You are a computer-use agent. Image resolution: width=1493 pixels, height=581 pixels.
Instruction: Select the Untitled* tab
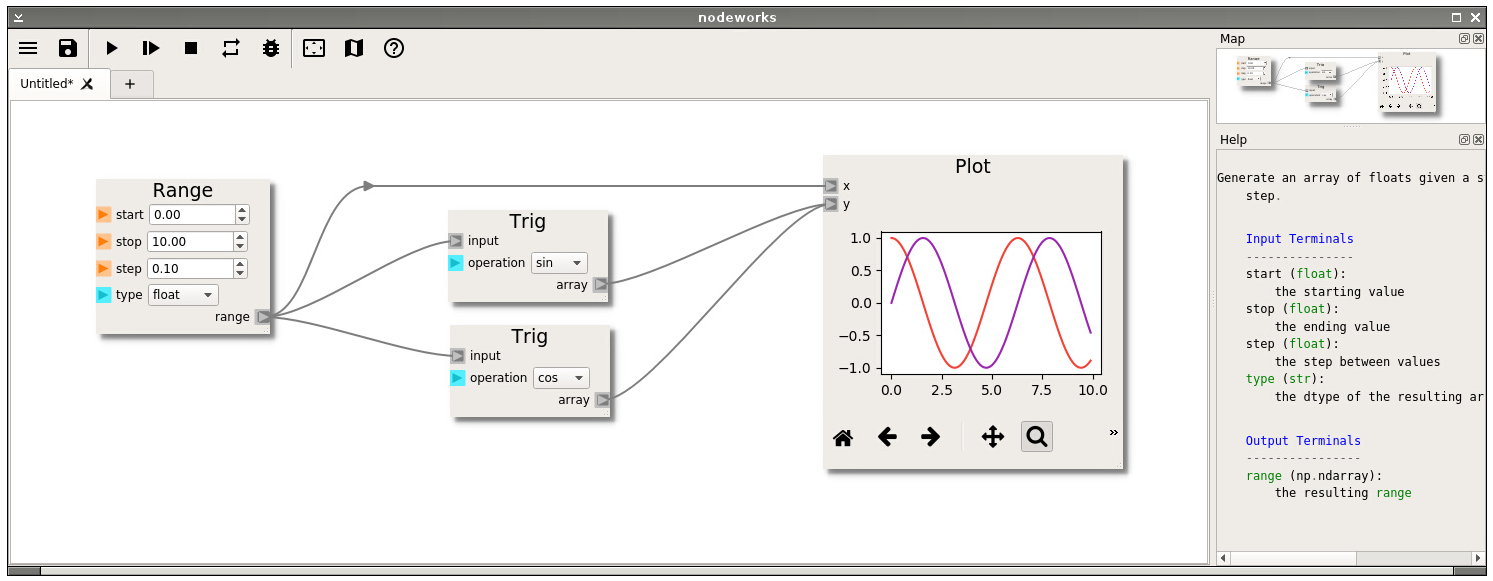point(47,84)
